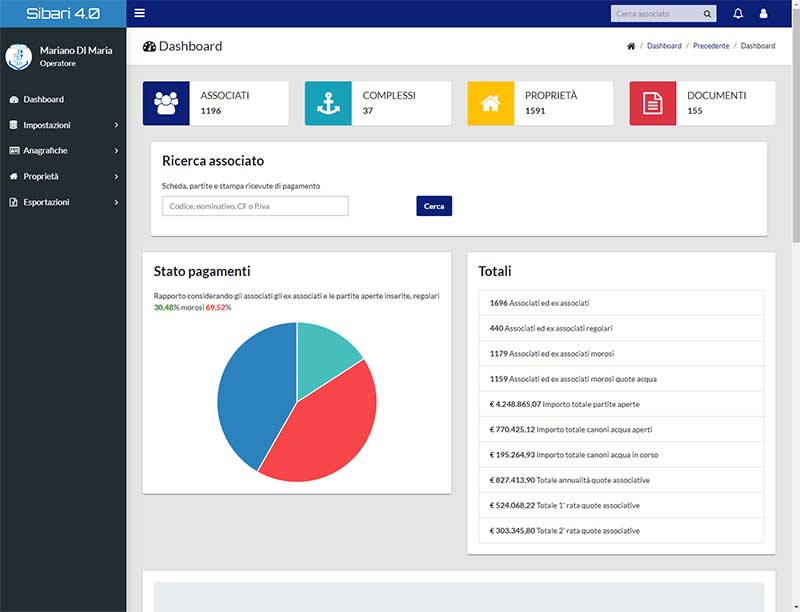Click row '1159 ... morosi quote acqua'
Screen dimensions: 800x612
[621, 379]
